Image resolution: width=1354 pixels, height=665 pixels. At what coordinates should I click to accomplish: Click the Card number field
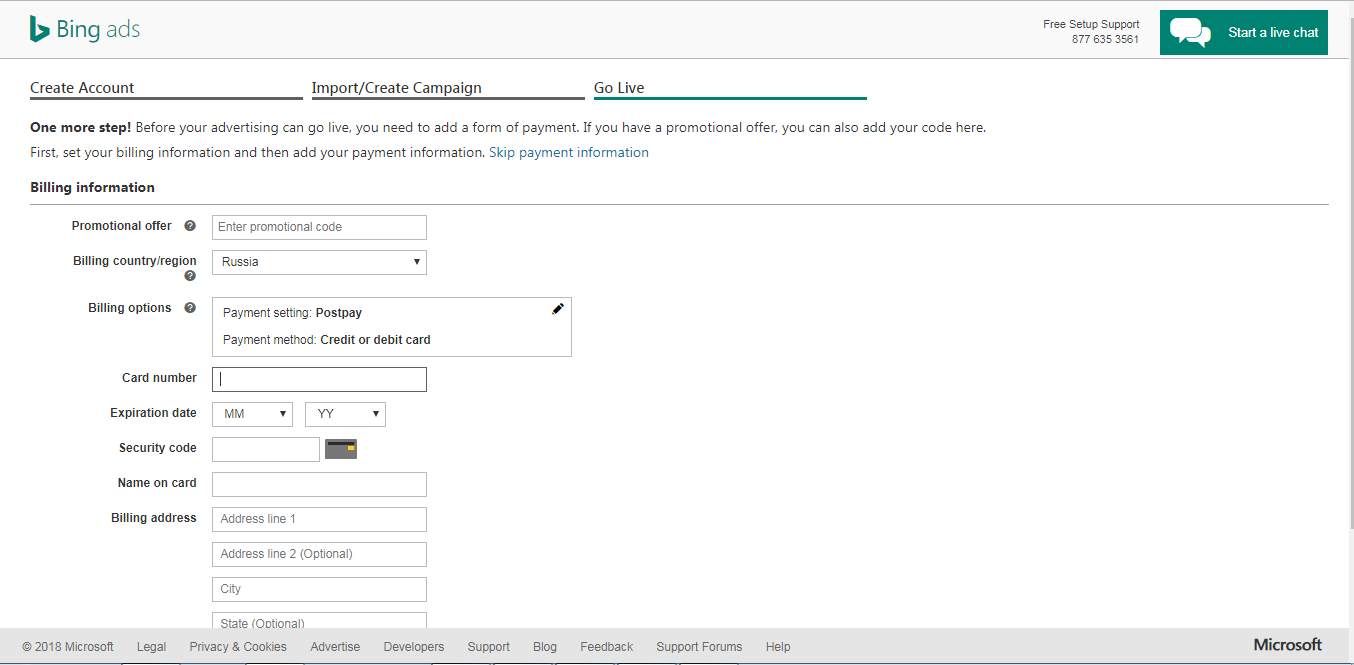coord(319,379)
